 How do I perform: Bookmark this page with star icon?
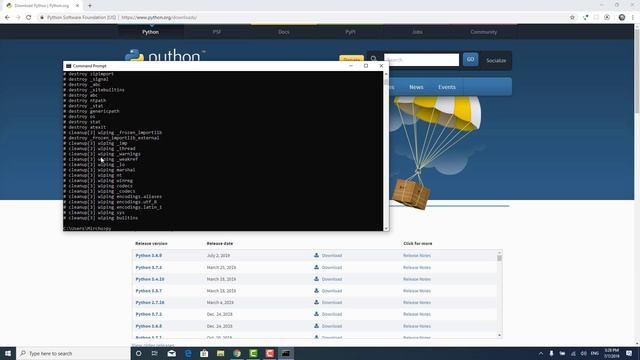pyautogui.click(x=572, y=18)
